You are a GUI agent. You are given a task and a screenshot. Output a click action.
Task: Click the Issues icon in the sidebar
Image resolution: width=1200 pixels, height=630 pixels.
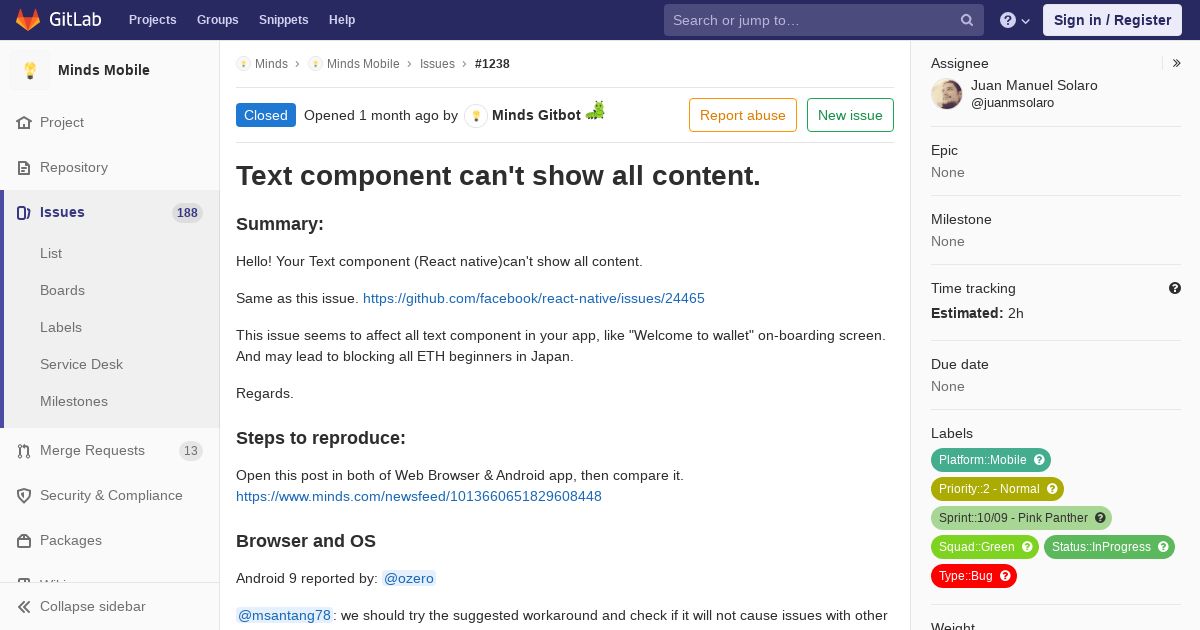(24, 213)
